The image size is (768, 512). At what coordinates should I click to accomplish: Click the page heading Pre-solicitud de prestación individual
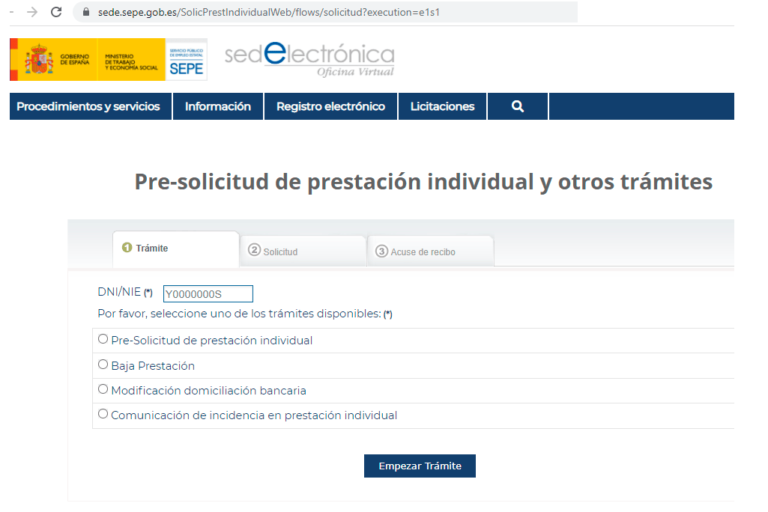click(423, 182)
